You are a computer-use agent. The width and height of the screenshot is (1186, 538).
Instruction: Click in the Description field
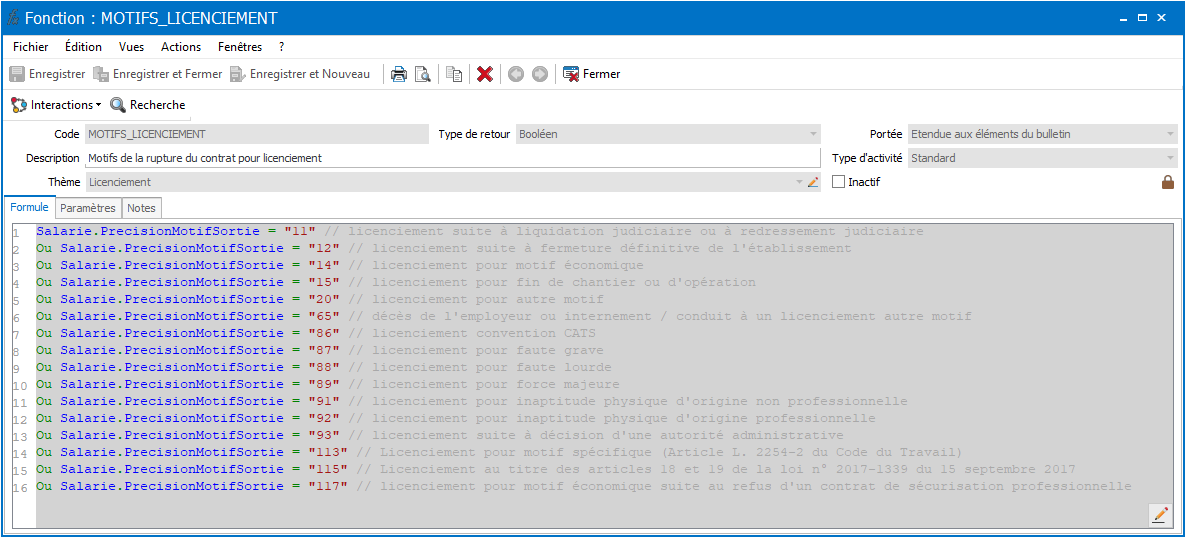452,158
